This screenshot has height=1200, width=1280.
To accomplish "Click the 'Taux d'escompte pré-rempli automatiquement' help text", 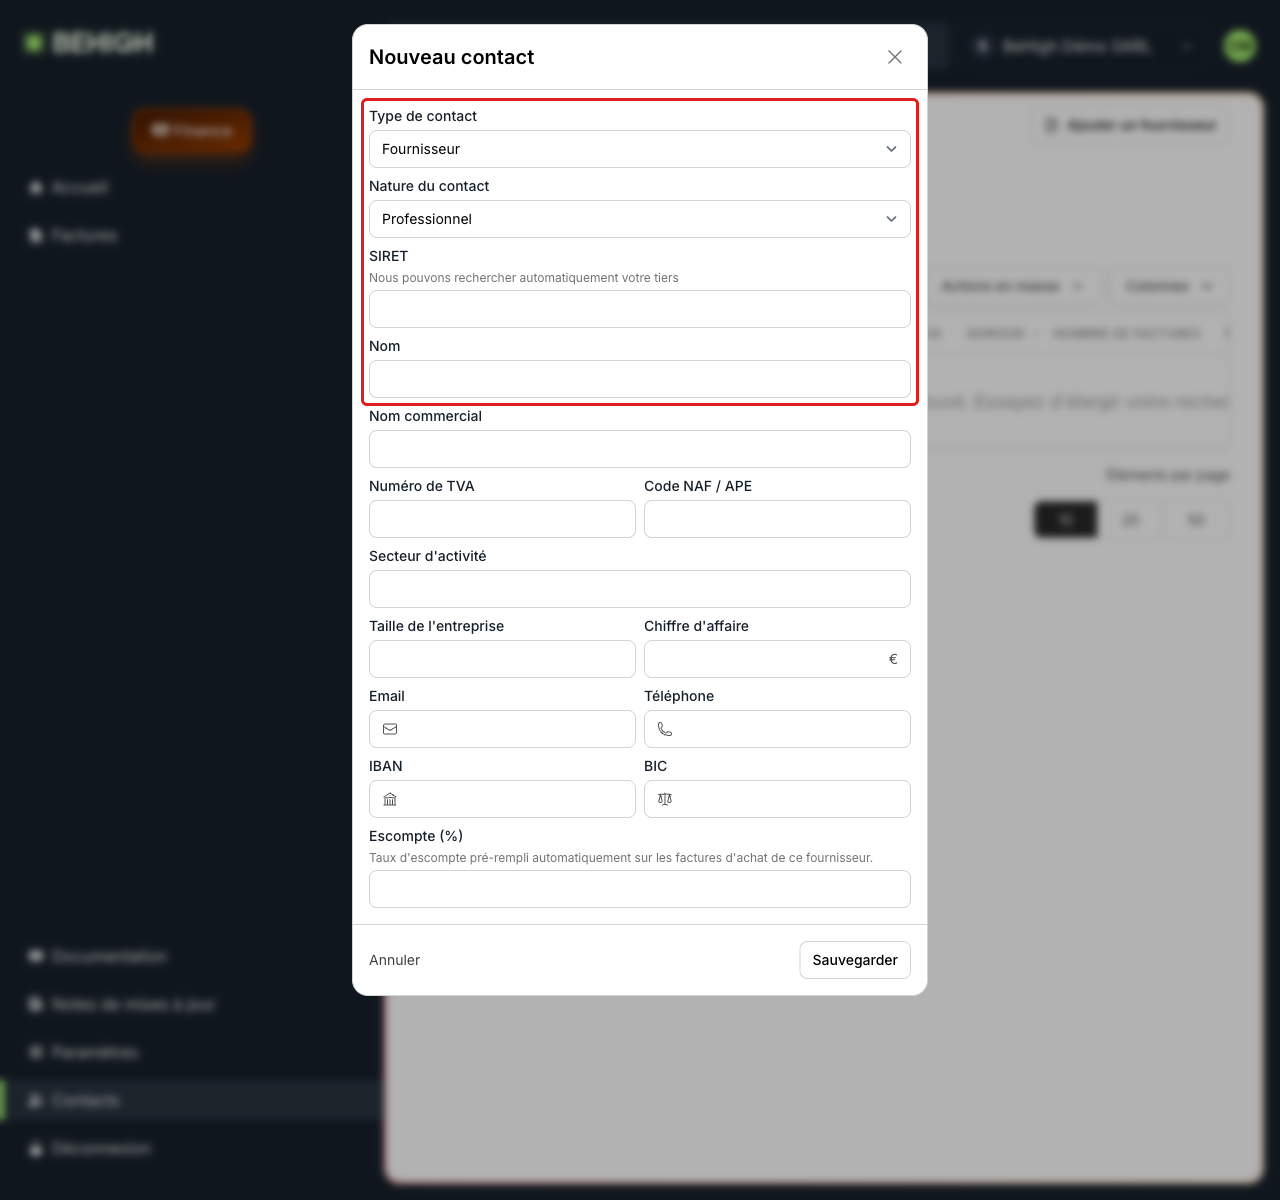I will coord(621,858).
